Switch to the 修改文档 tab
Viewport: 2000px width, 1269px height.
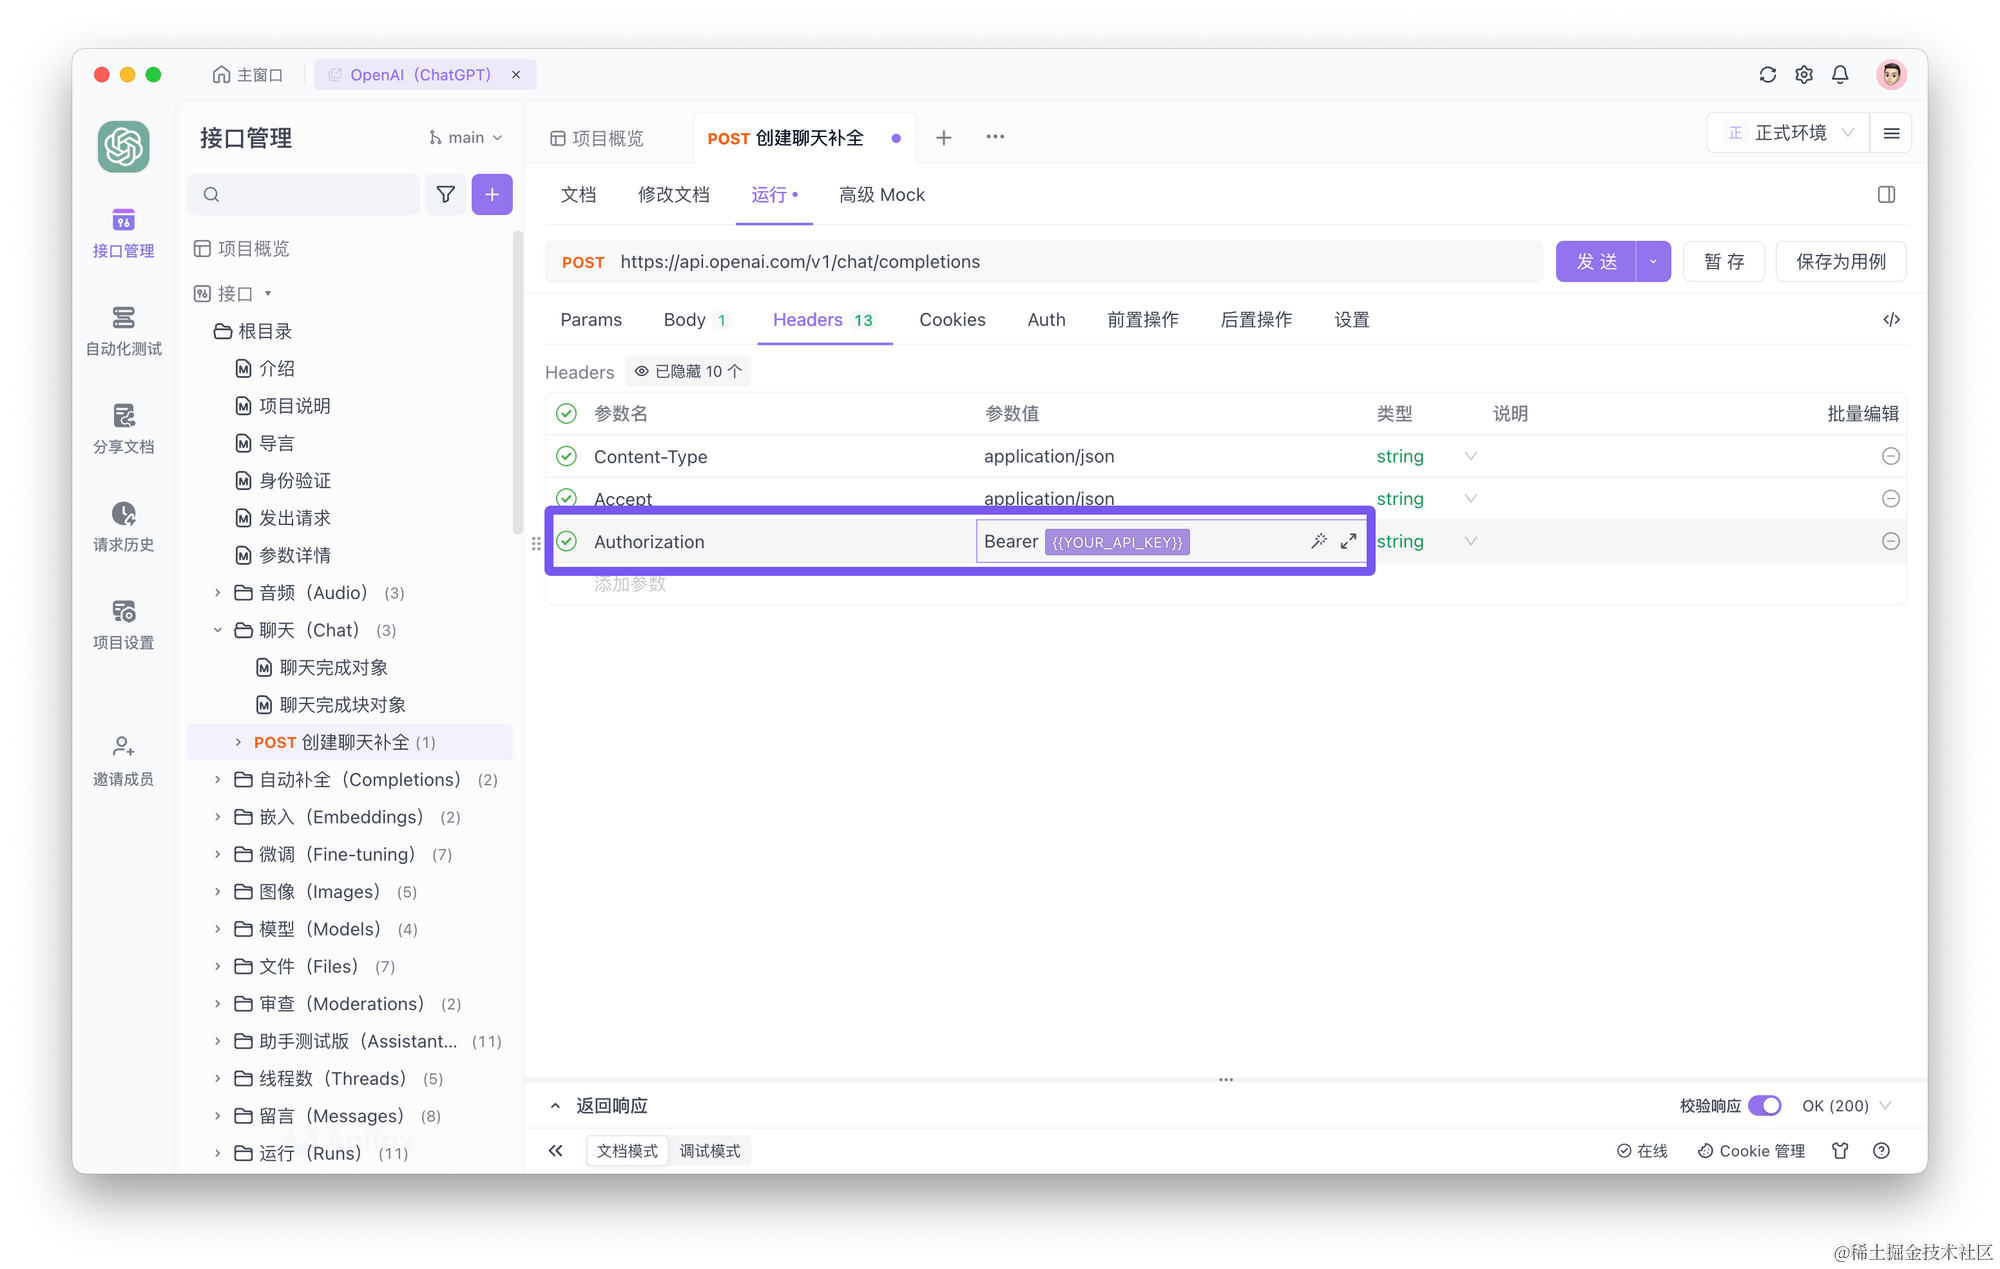coord(673,195)
